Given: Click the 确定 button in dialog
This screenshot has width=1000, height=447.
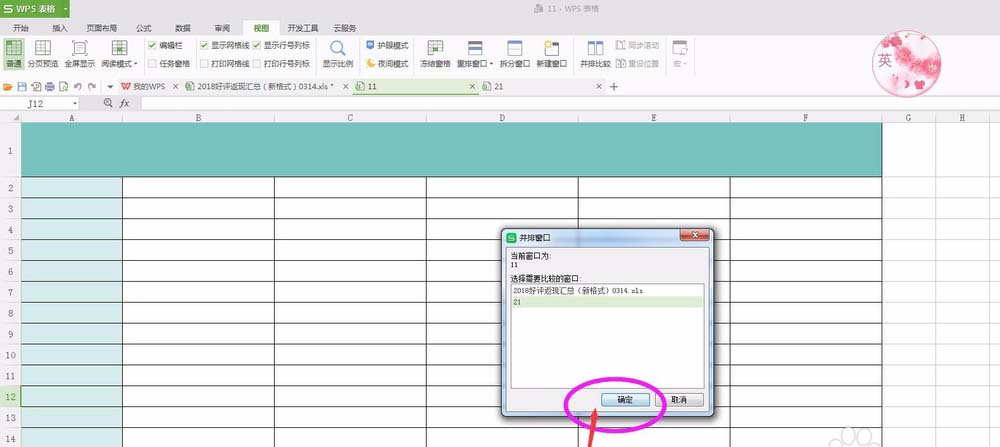Looking at the screenshot, I should point(625,400).
